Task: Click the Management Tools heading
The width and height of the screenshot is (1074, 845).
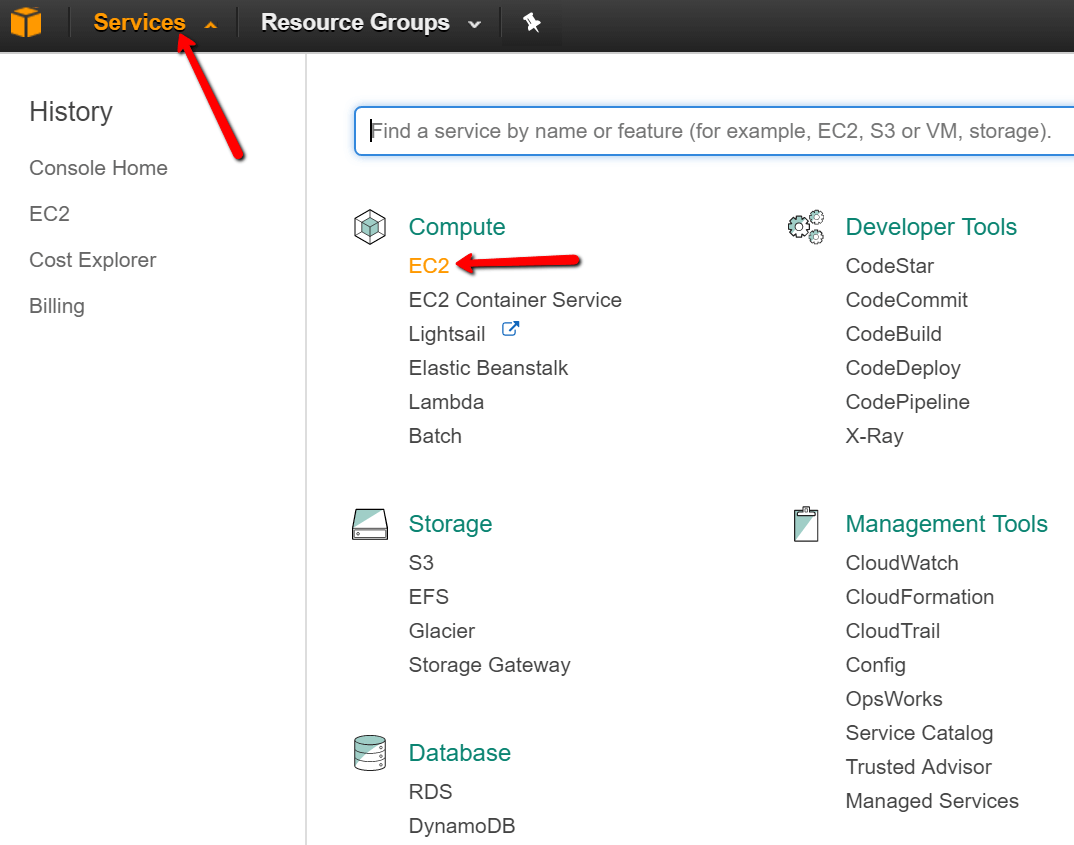Action: click(x=947, y=524)
